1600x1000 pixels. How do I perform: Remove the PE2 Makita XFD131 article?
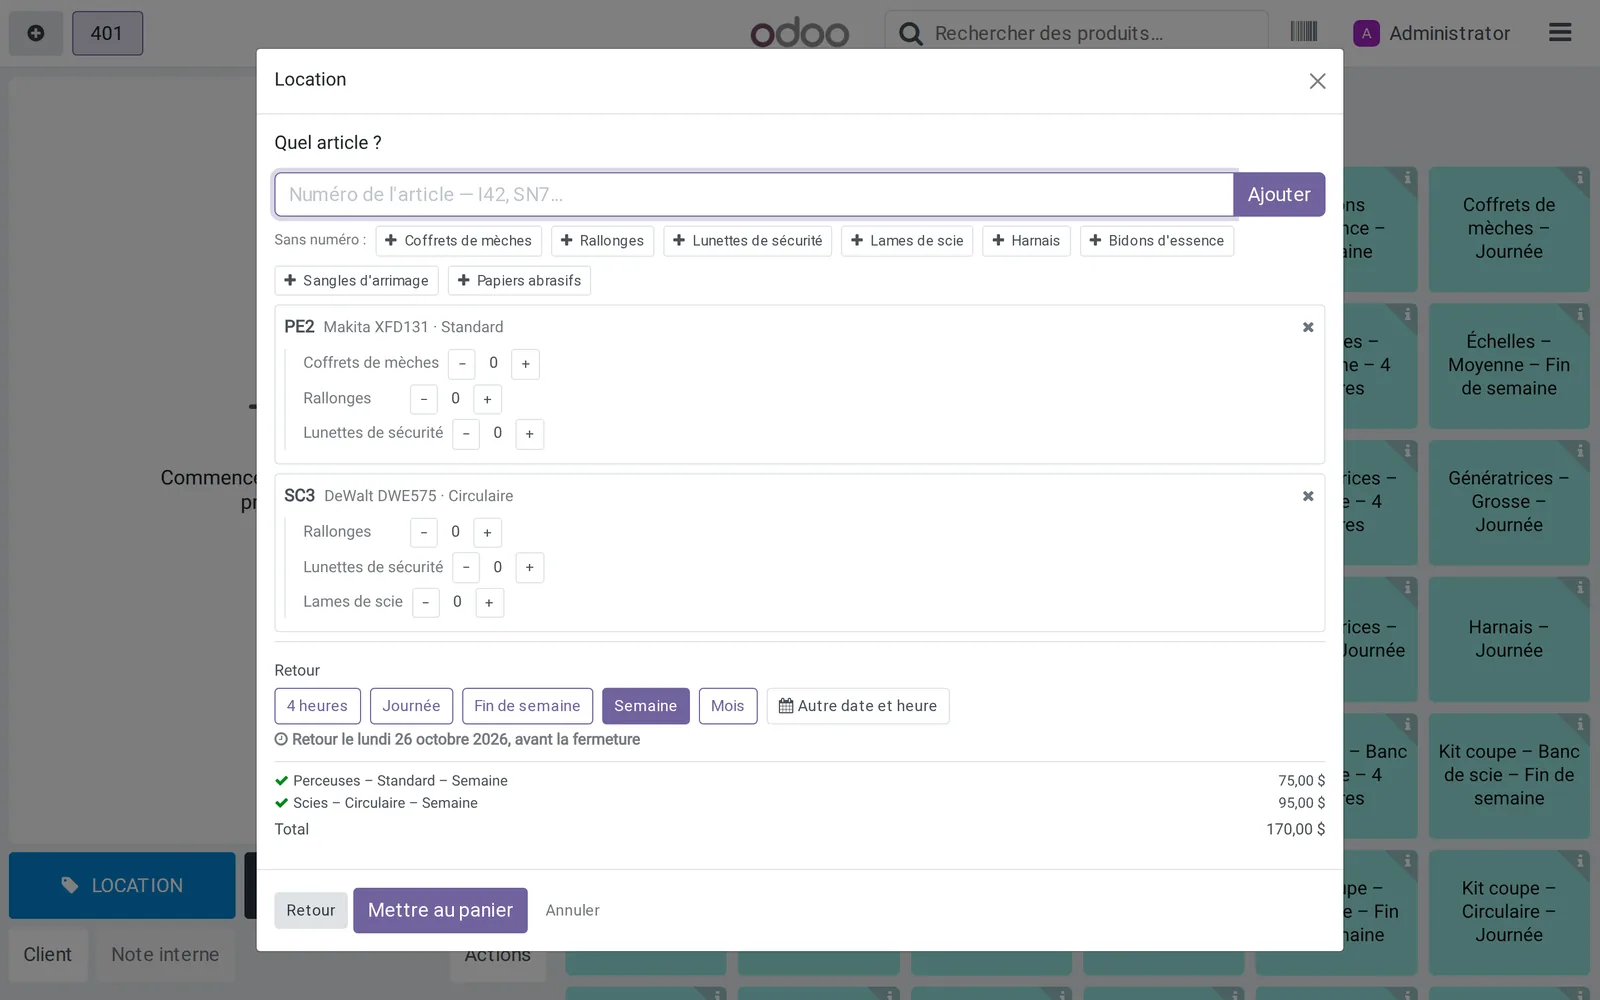pyautogui.click(x=1308, y=327)
